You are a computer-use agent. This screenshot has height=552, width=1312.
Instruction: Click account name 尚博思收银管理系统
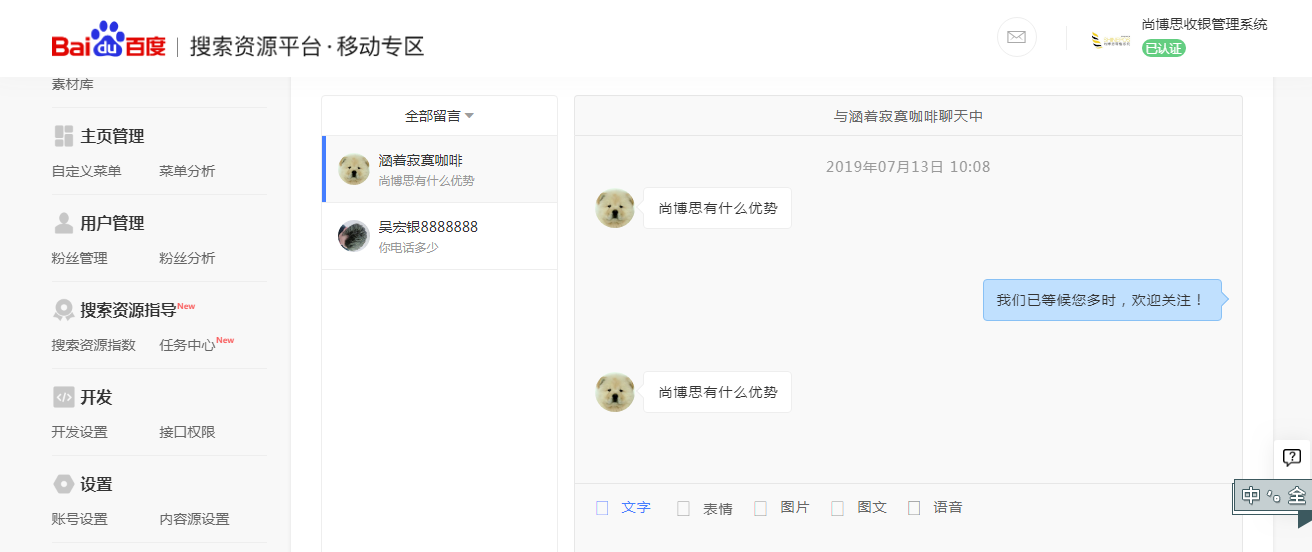point(1205,24)
